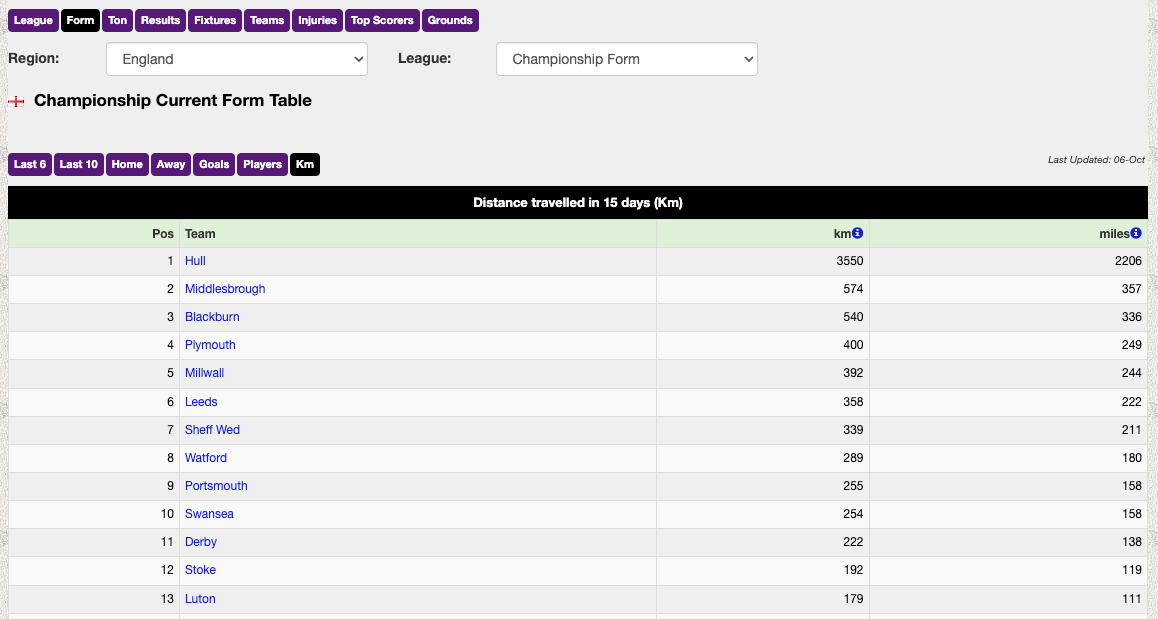
Task: Open the Millwall team link
Action: [x=204, y=373]
